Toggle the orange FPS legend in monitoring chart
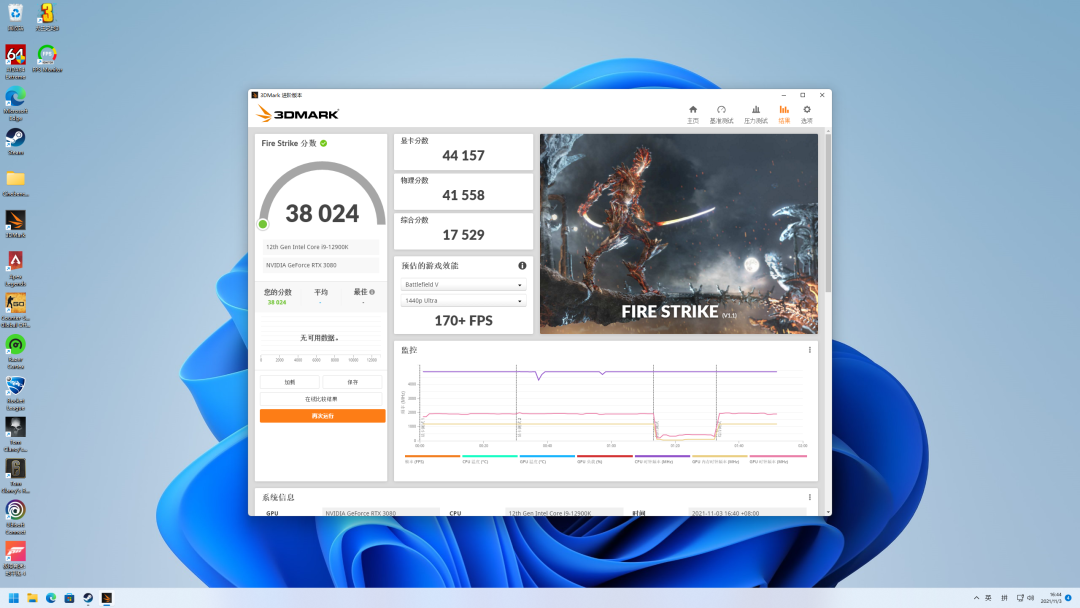This screenshot has width=1080, height=608. (433, 459)
